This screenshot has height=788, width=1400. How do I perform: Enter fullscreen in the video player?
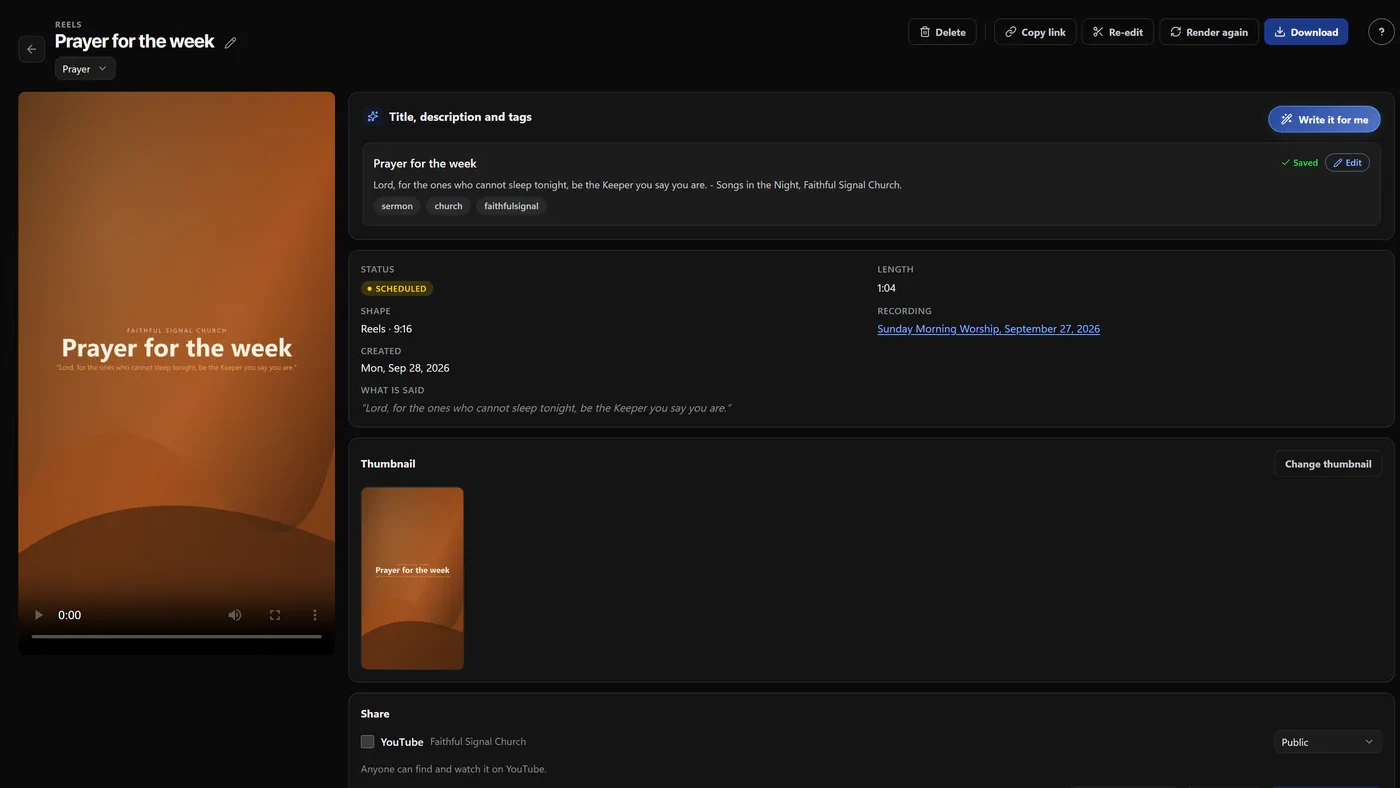point(275,615)
